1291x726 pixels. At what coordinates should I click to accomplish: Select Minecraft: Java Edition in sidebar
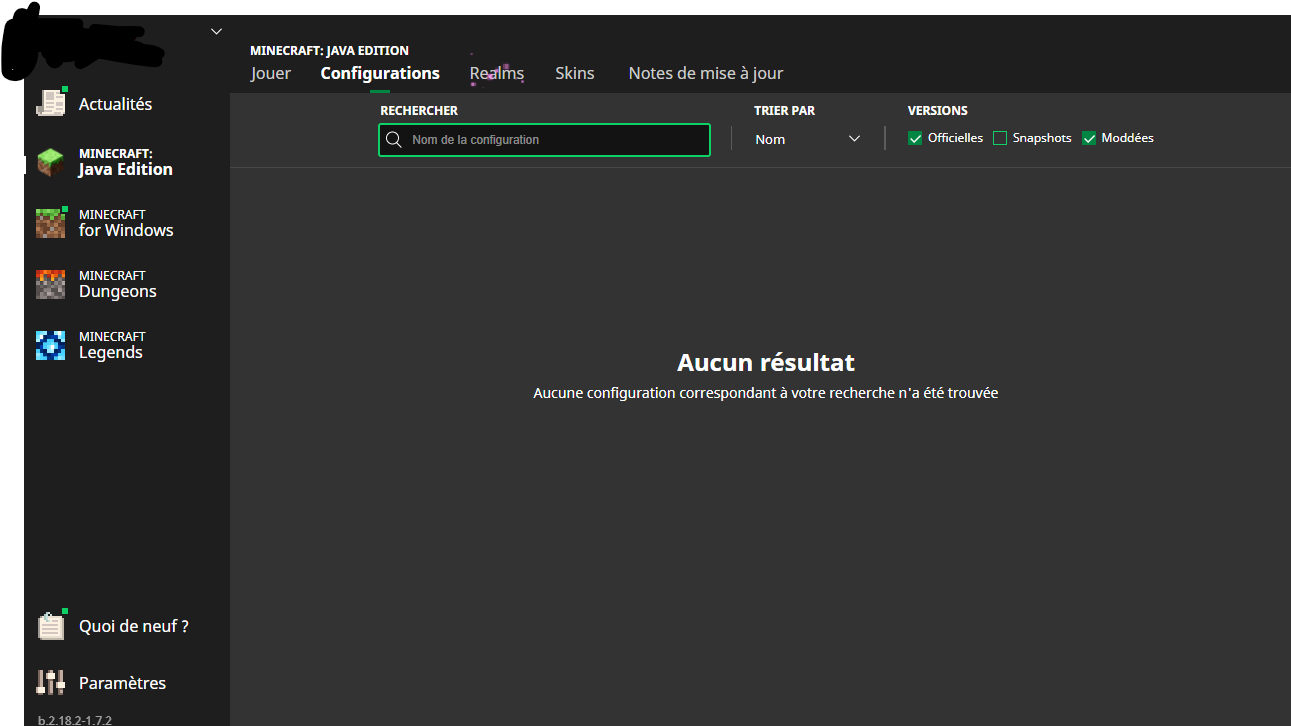click(x=126, y=162)
